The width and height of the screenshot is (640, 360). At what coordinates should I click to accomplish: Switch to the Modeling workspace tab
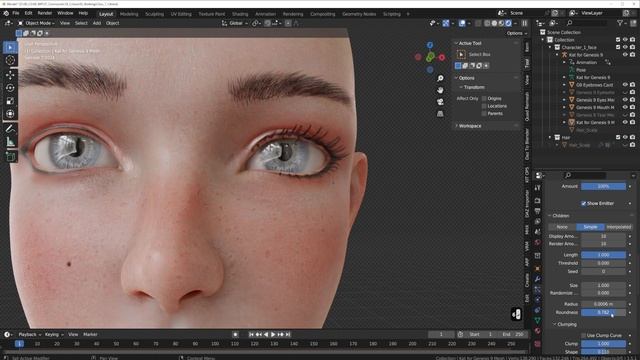[x=129, y=14]
